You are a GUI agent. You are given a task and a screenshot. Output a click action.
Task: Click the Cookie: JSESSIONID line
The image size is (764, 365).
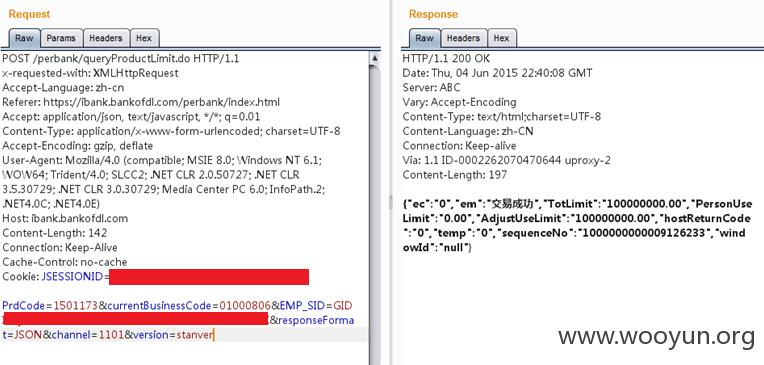[155, 277]
